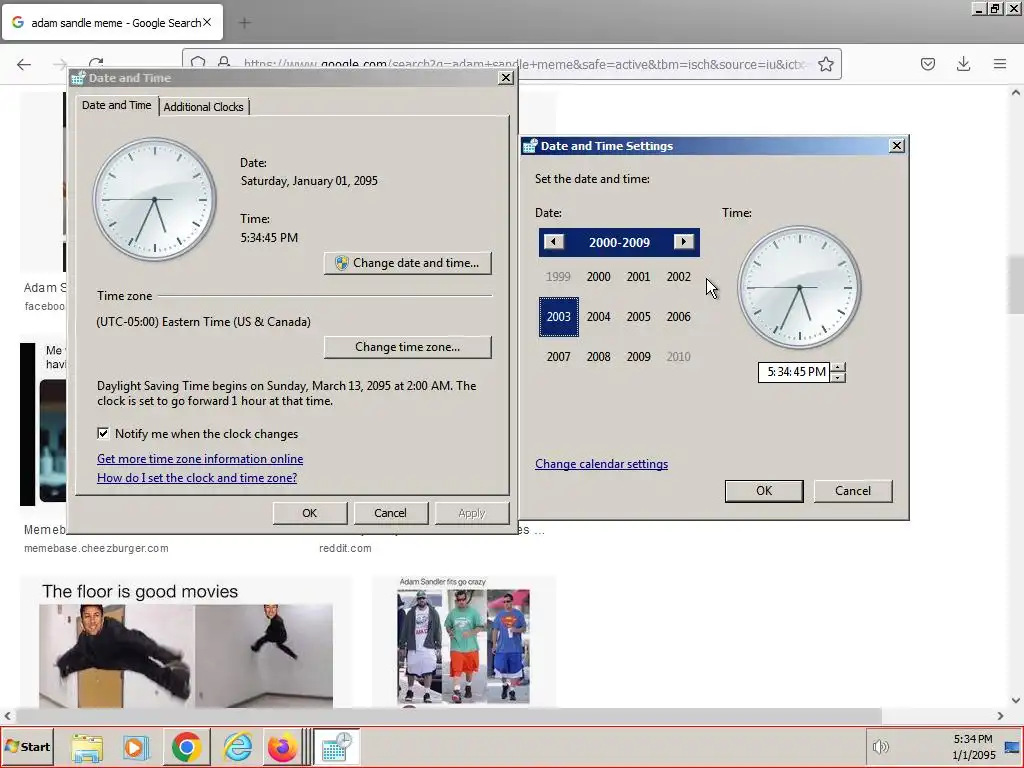Open Adam Sandler fits go crazy image
The width and height of the screenshot is (1024, 768).
pos(464,643)
